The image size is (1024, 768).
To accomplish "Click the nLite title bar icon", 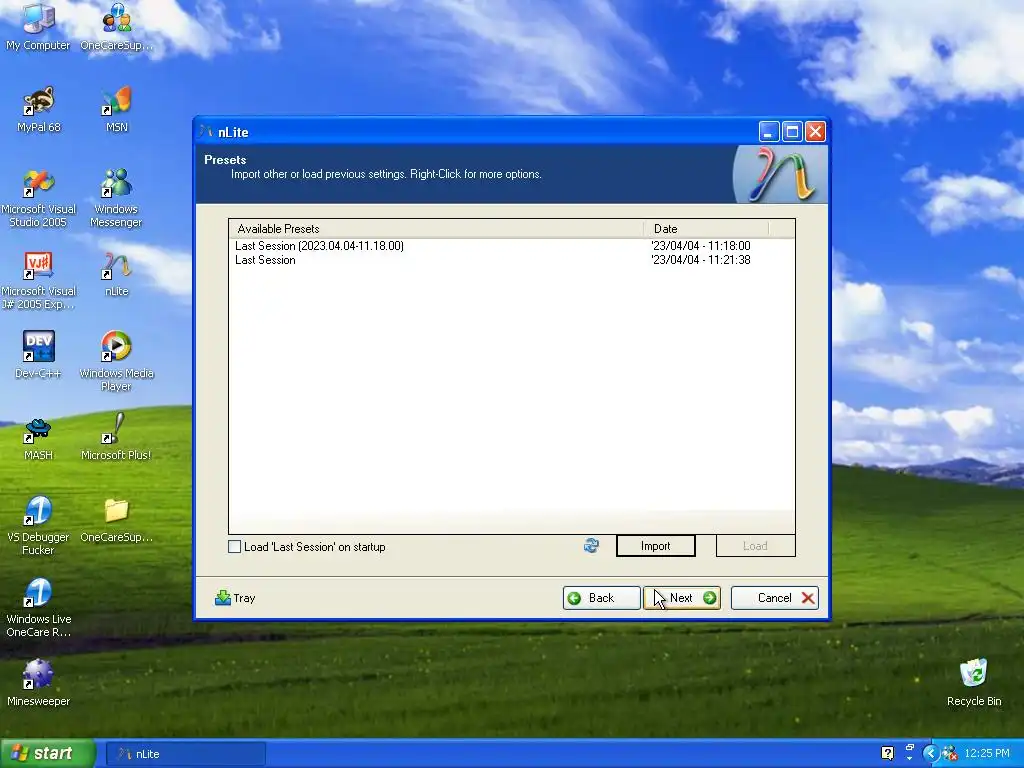I will 206,131.
